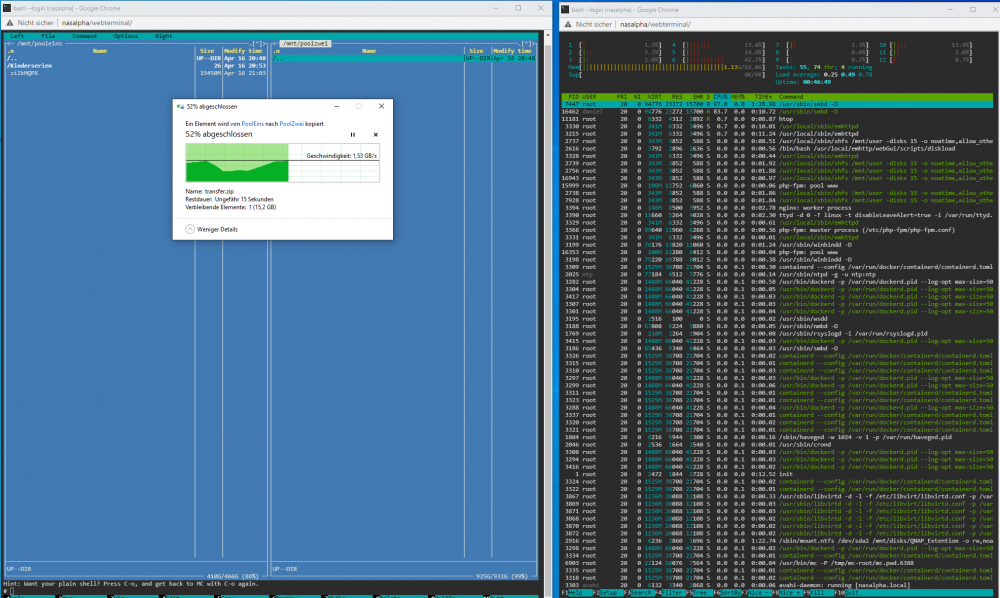This screenshot has height=598, width=1000.
Task: Open the Options menu in Midnight Commander
Action: click(126, 36)
